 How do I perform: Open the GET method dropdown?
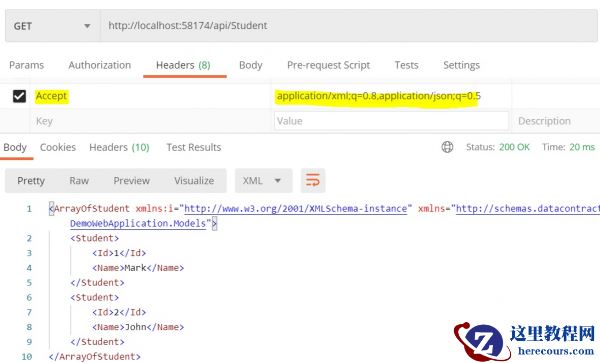pyautogui.click(x=52, y=26)
